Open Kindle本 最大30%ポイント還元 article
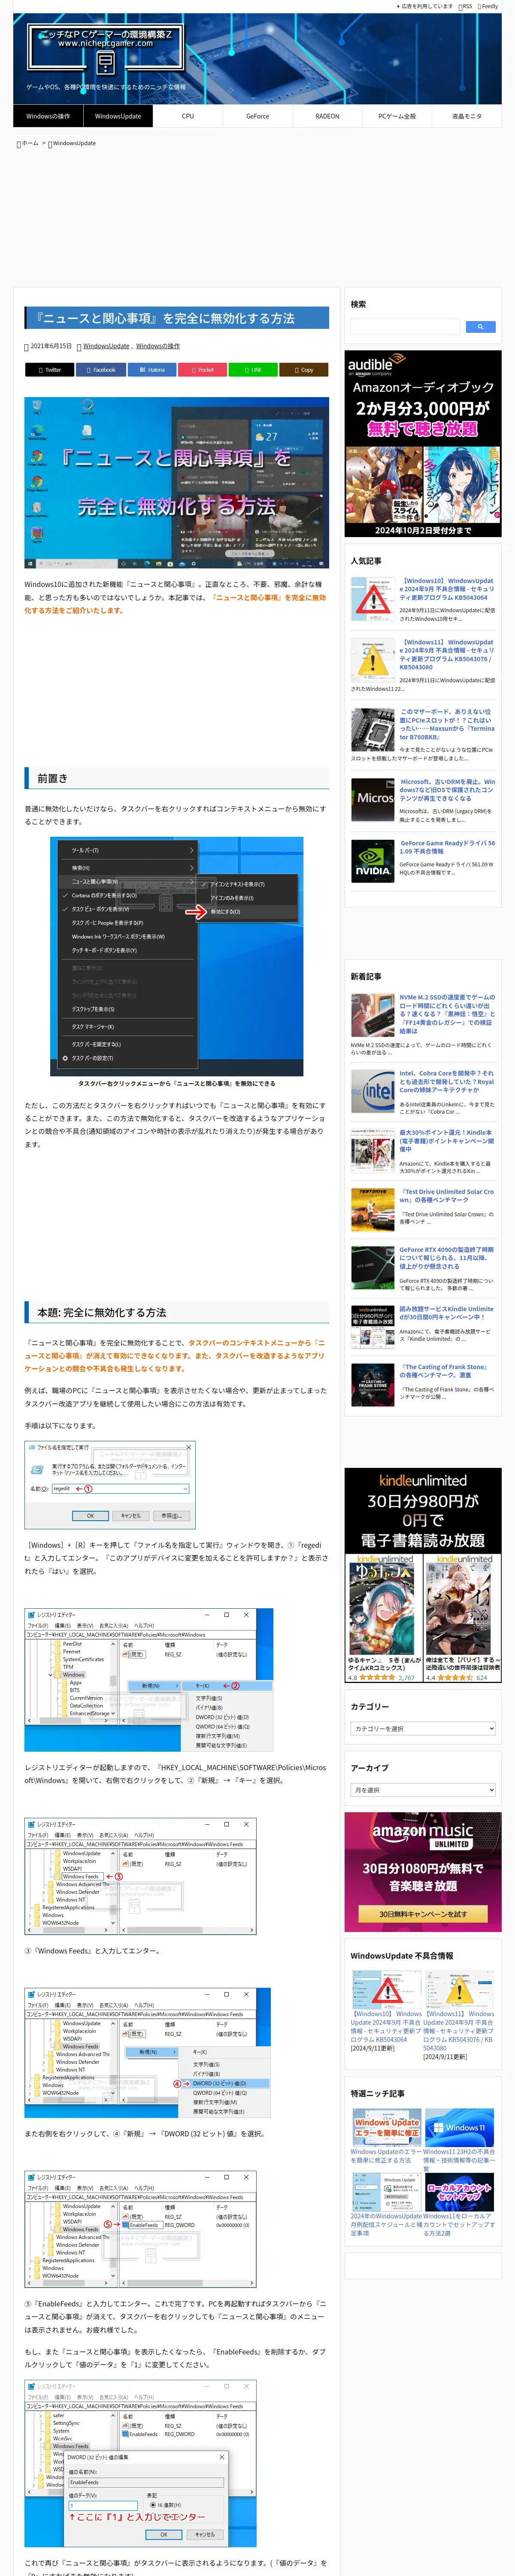The width and height of the screenshot is (515, 2576). click(447, 1141)
